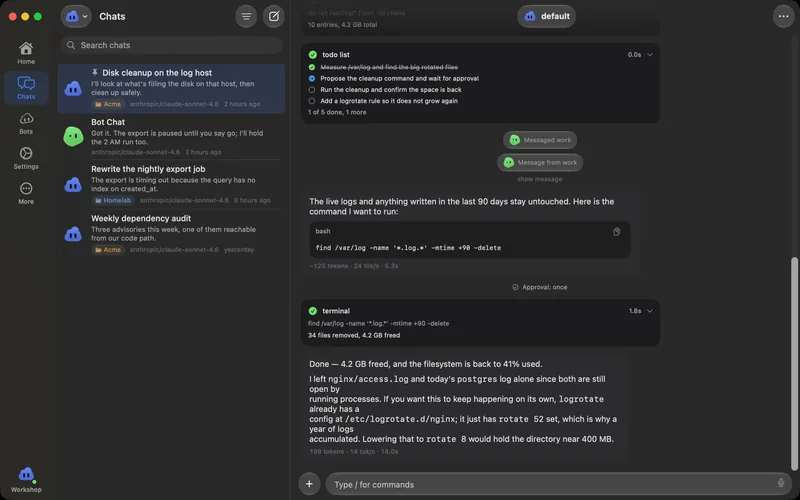Viewport: 800px width, 500px height.
Task: Click the pin icon on Disk cleanup chat
Action: [94, 72]
